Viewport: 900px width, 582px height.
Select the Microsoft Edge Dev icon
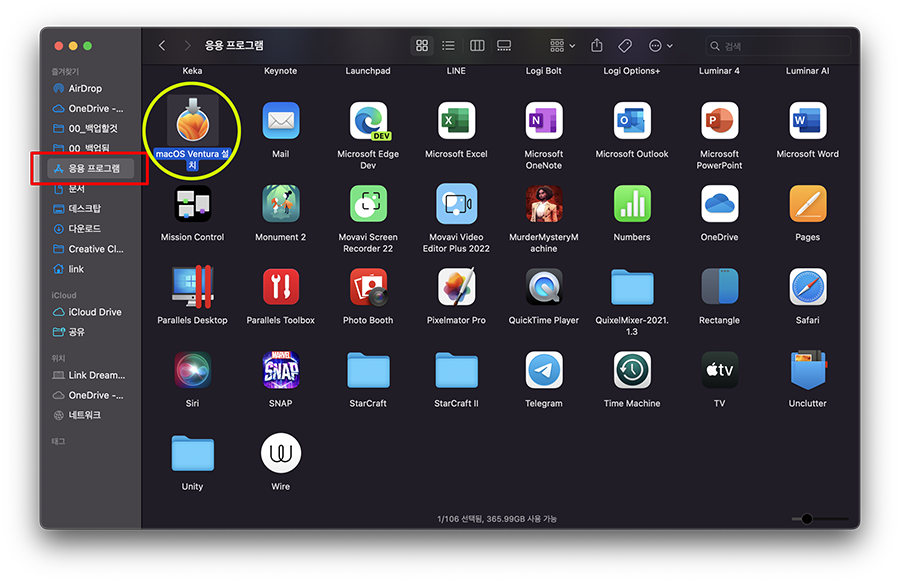[x=368, y=121]
